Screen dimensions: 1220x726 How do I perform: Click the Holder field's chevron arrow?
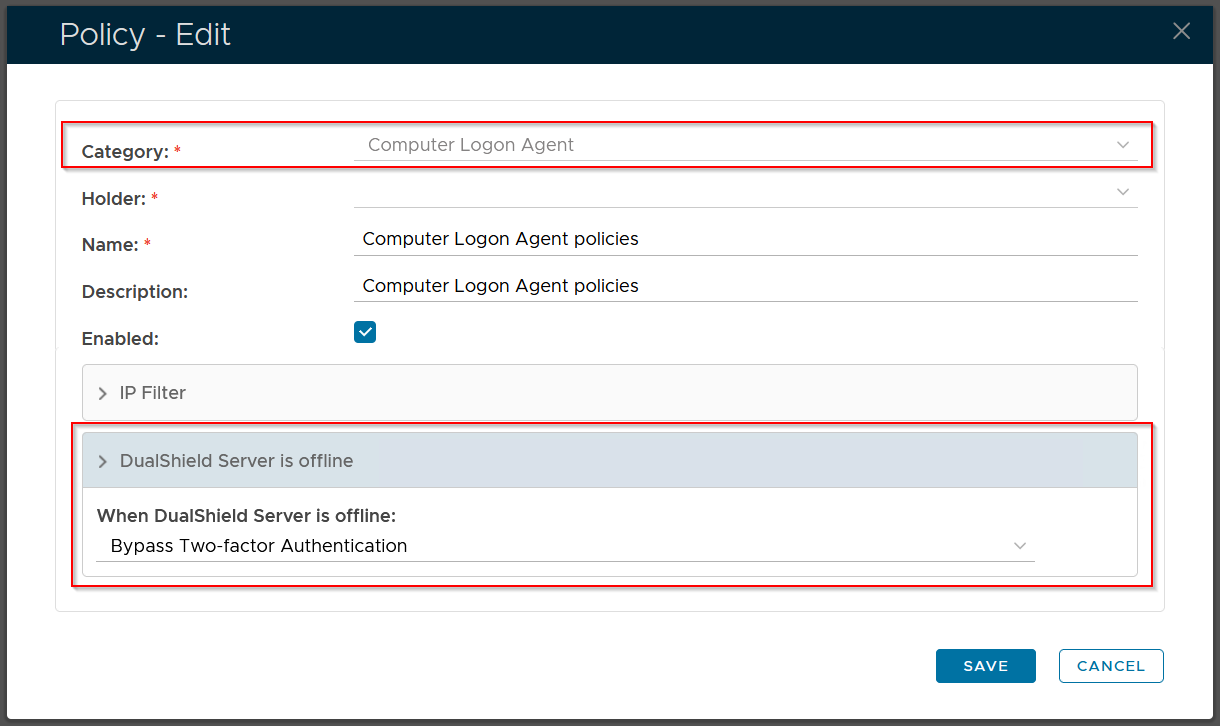click(1123, 191)
